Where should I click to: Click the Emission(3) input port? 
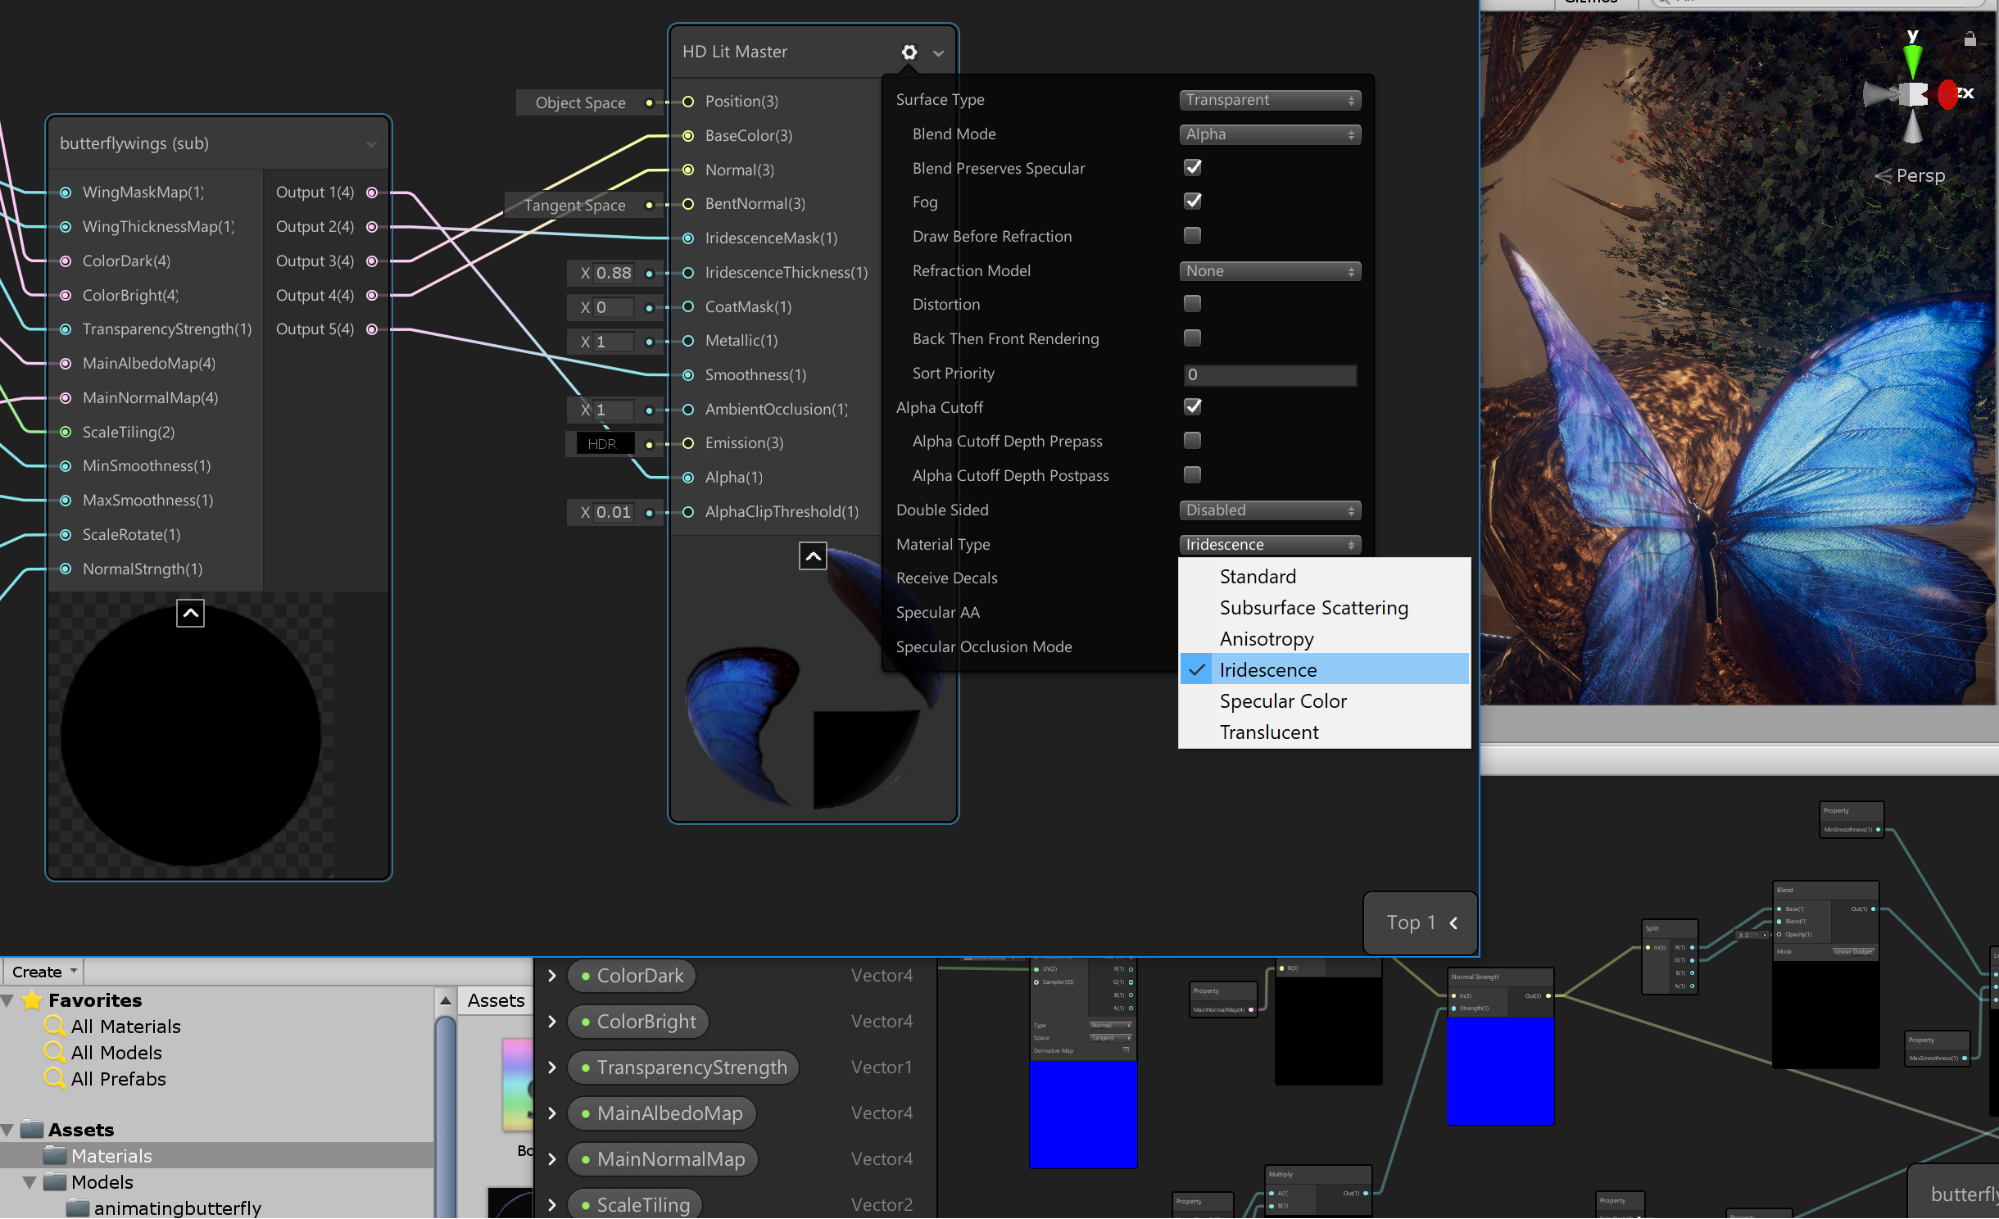point(688,443)
